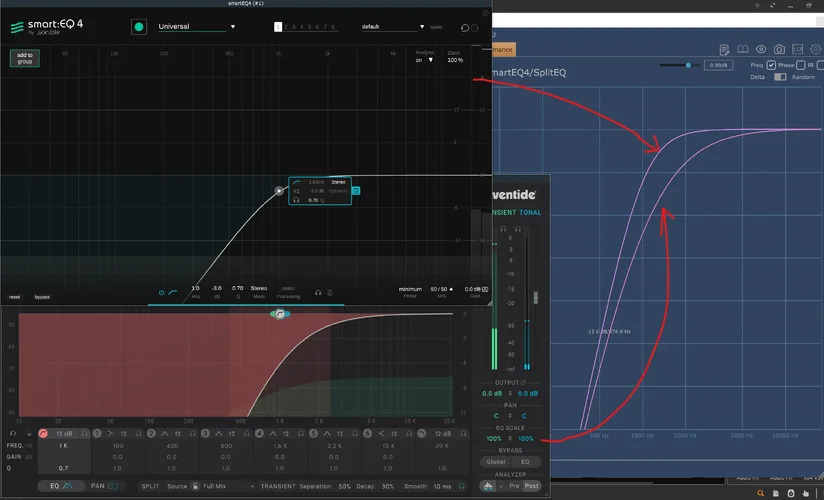Adjust the gain slider beside 0.00dB field
This screenshot has width=824, height=500.
click(x=687, y=65)
